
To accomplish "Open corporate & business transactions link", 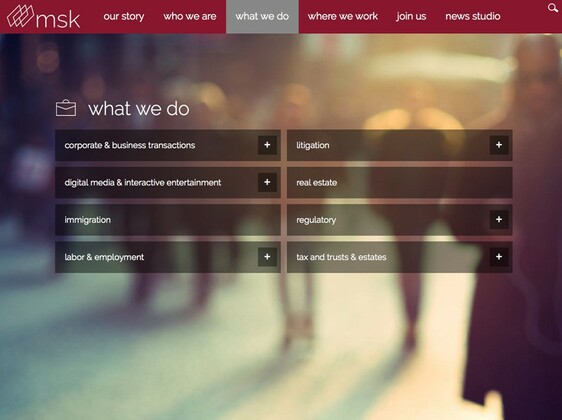I will 130,145.
